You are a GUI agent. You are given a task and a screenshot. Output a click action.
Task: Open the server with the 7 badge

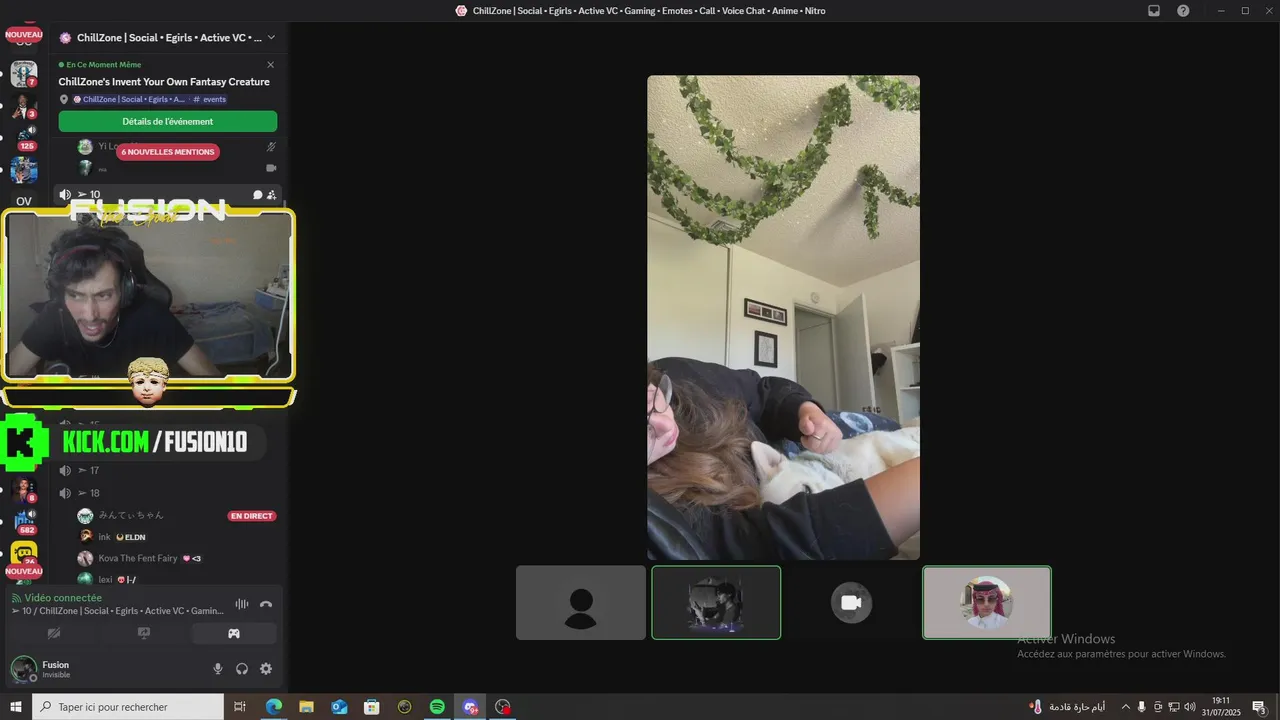pos(24,74)
